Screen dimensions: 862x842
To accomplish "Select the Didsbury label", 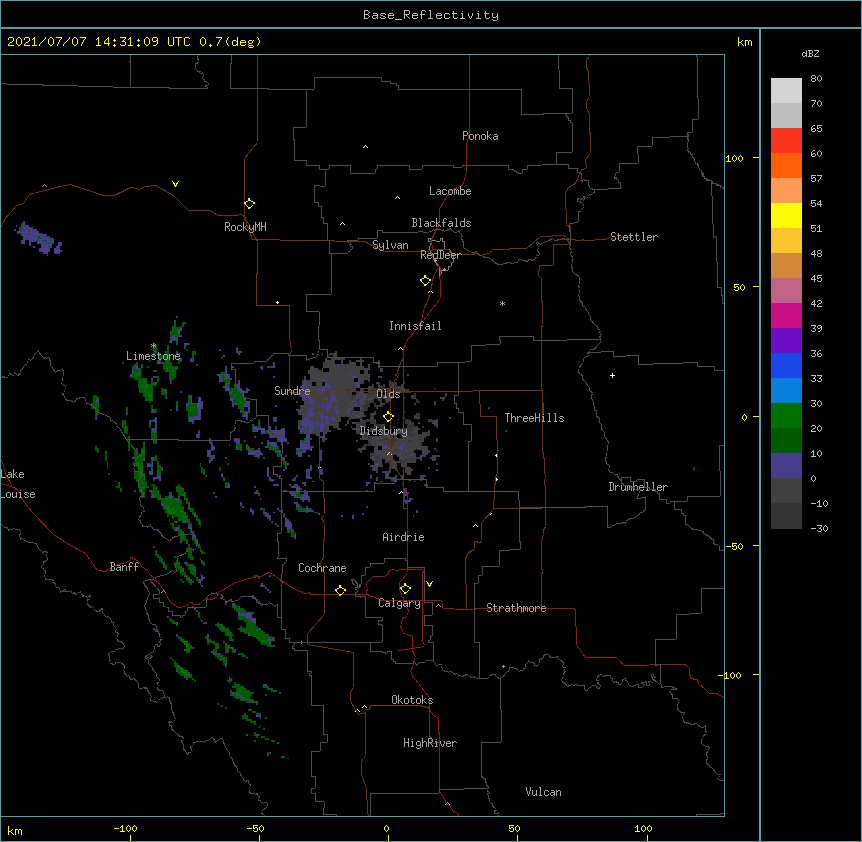I will [x=384, y=431].
